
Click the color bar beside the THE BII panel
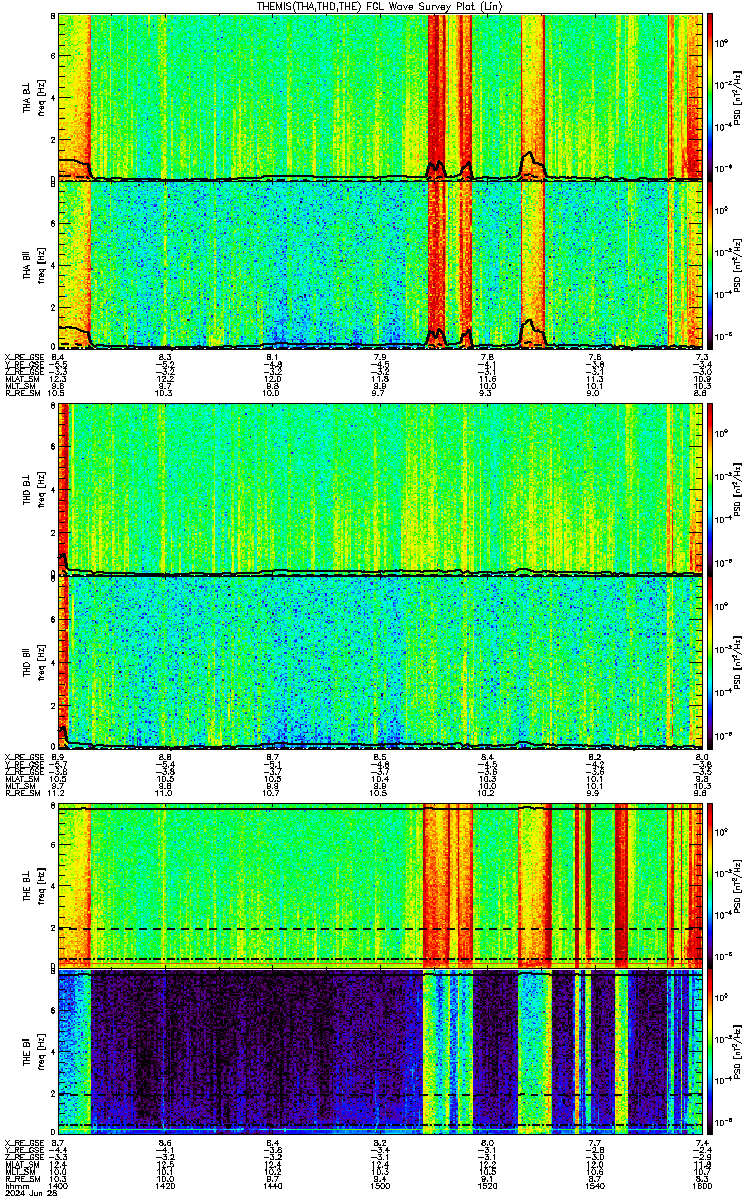tap(711, 1053)
